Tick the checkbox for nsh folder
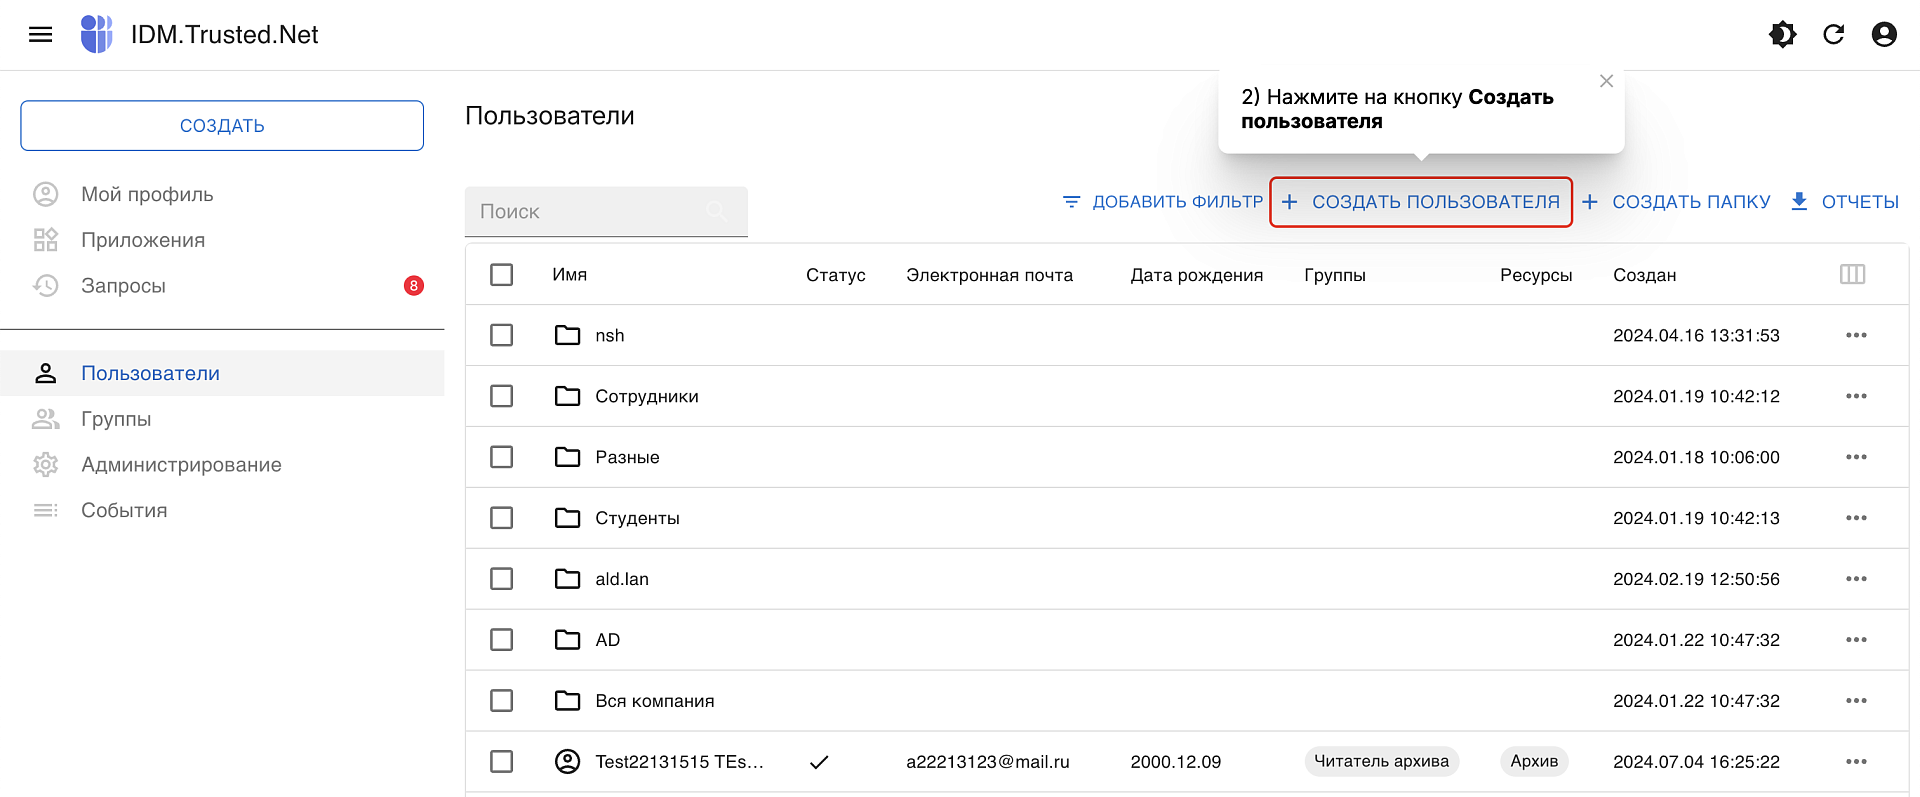Viewport: 1920px width, 797px height. (502, 335)
